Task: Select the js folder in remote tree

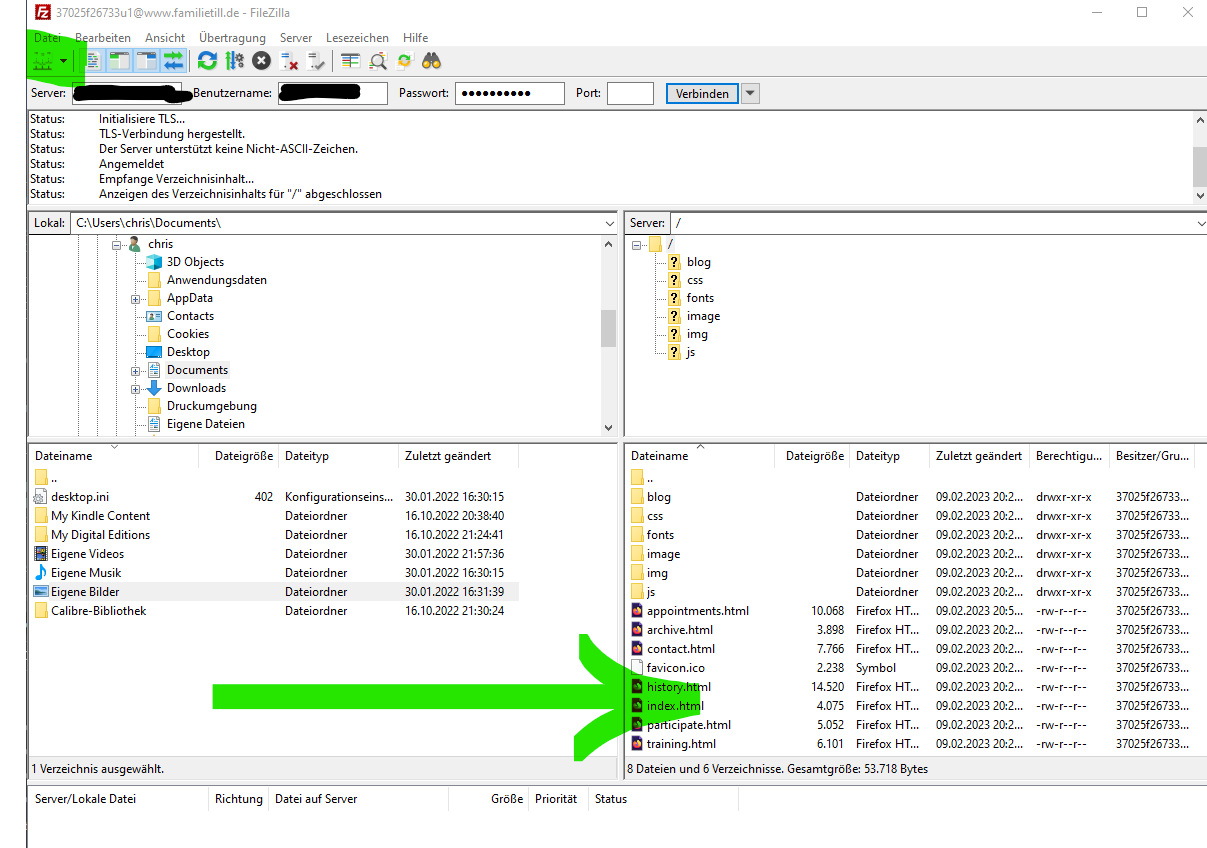Action: [691, 352]
